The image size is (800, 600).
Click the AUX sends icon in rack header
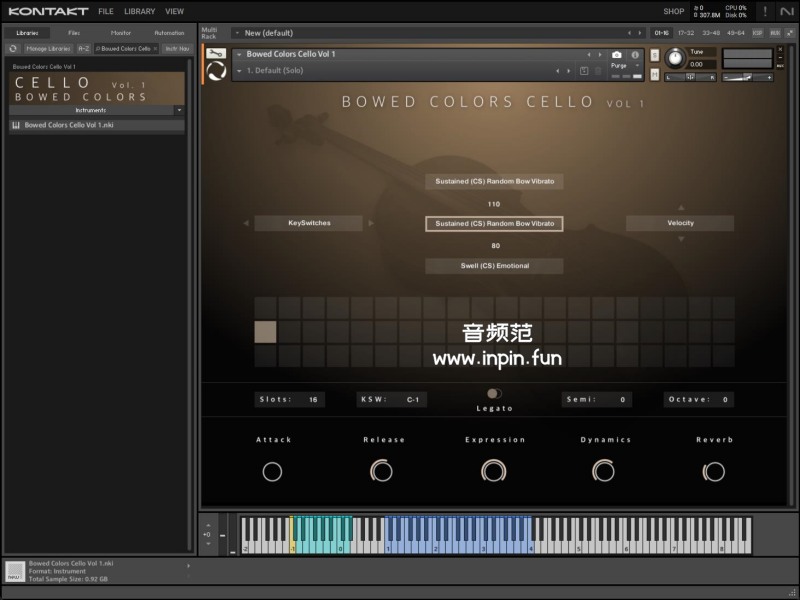coord(775,33)
